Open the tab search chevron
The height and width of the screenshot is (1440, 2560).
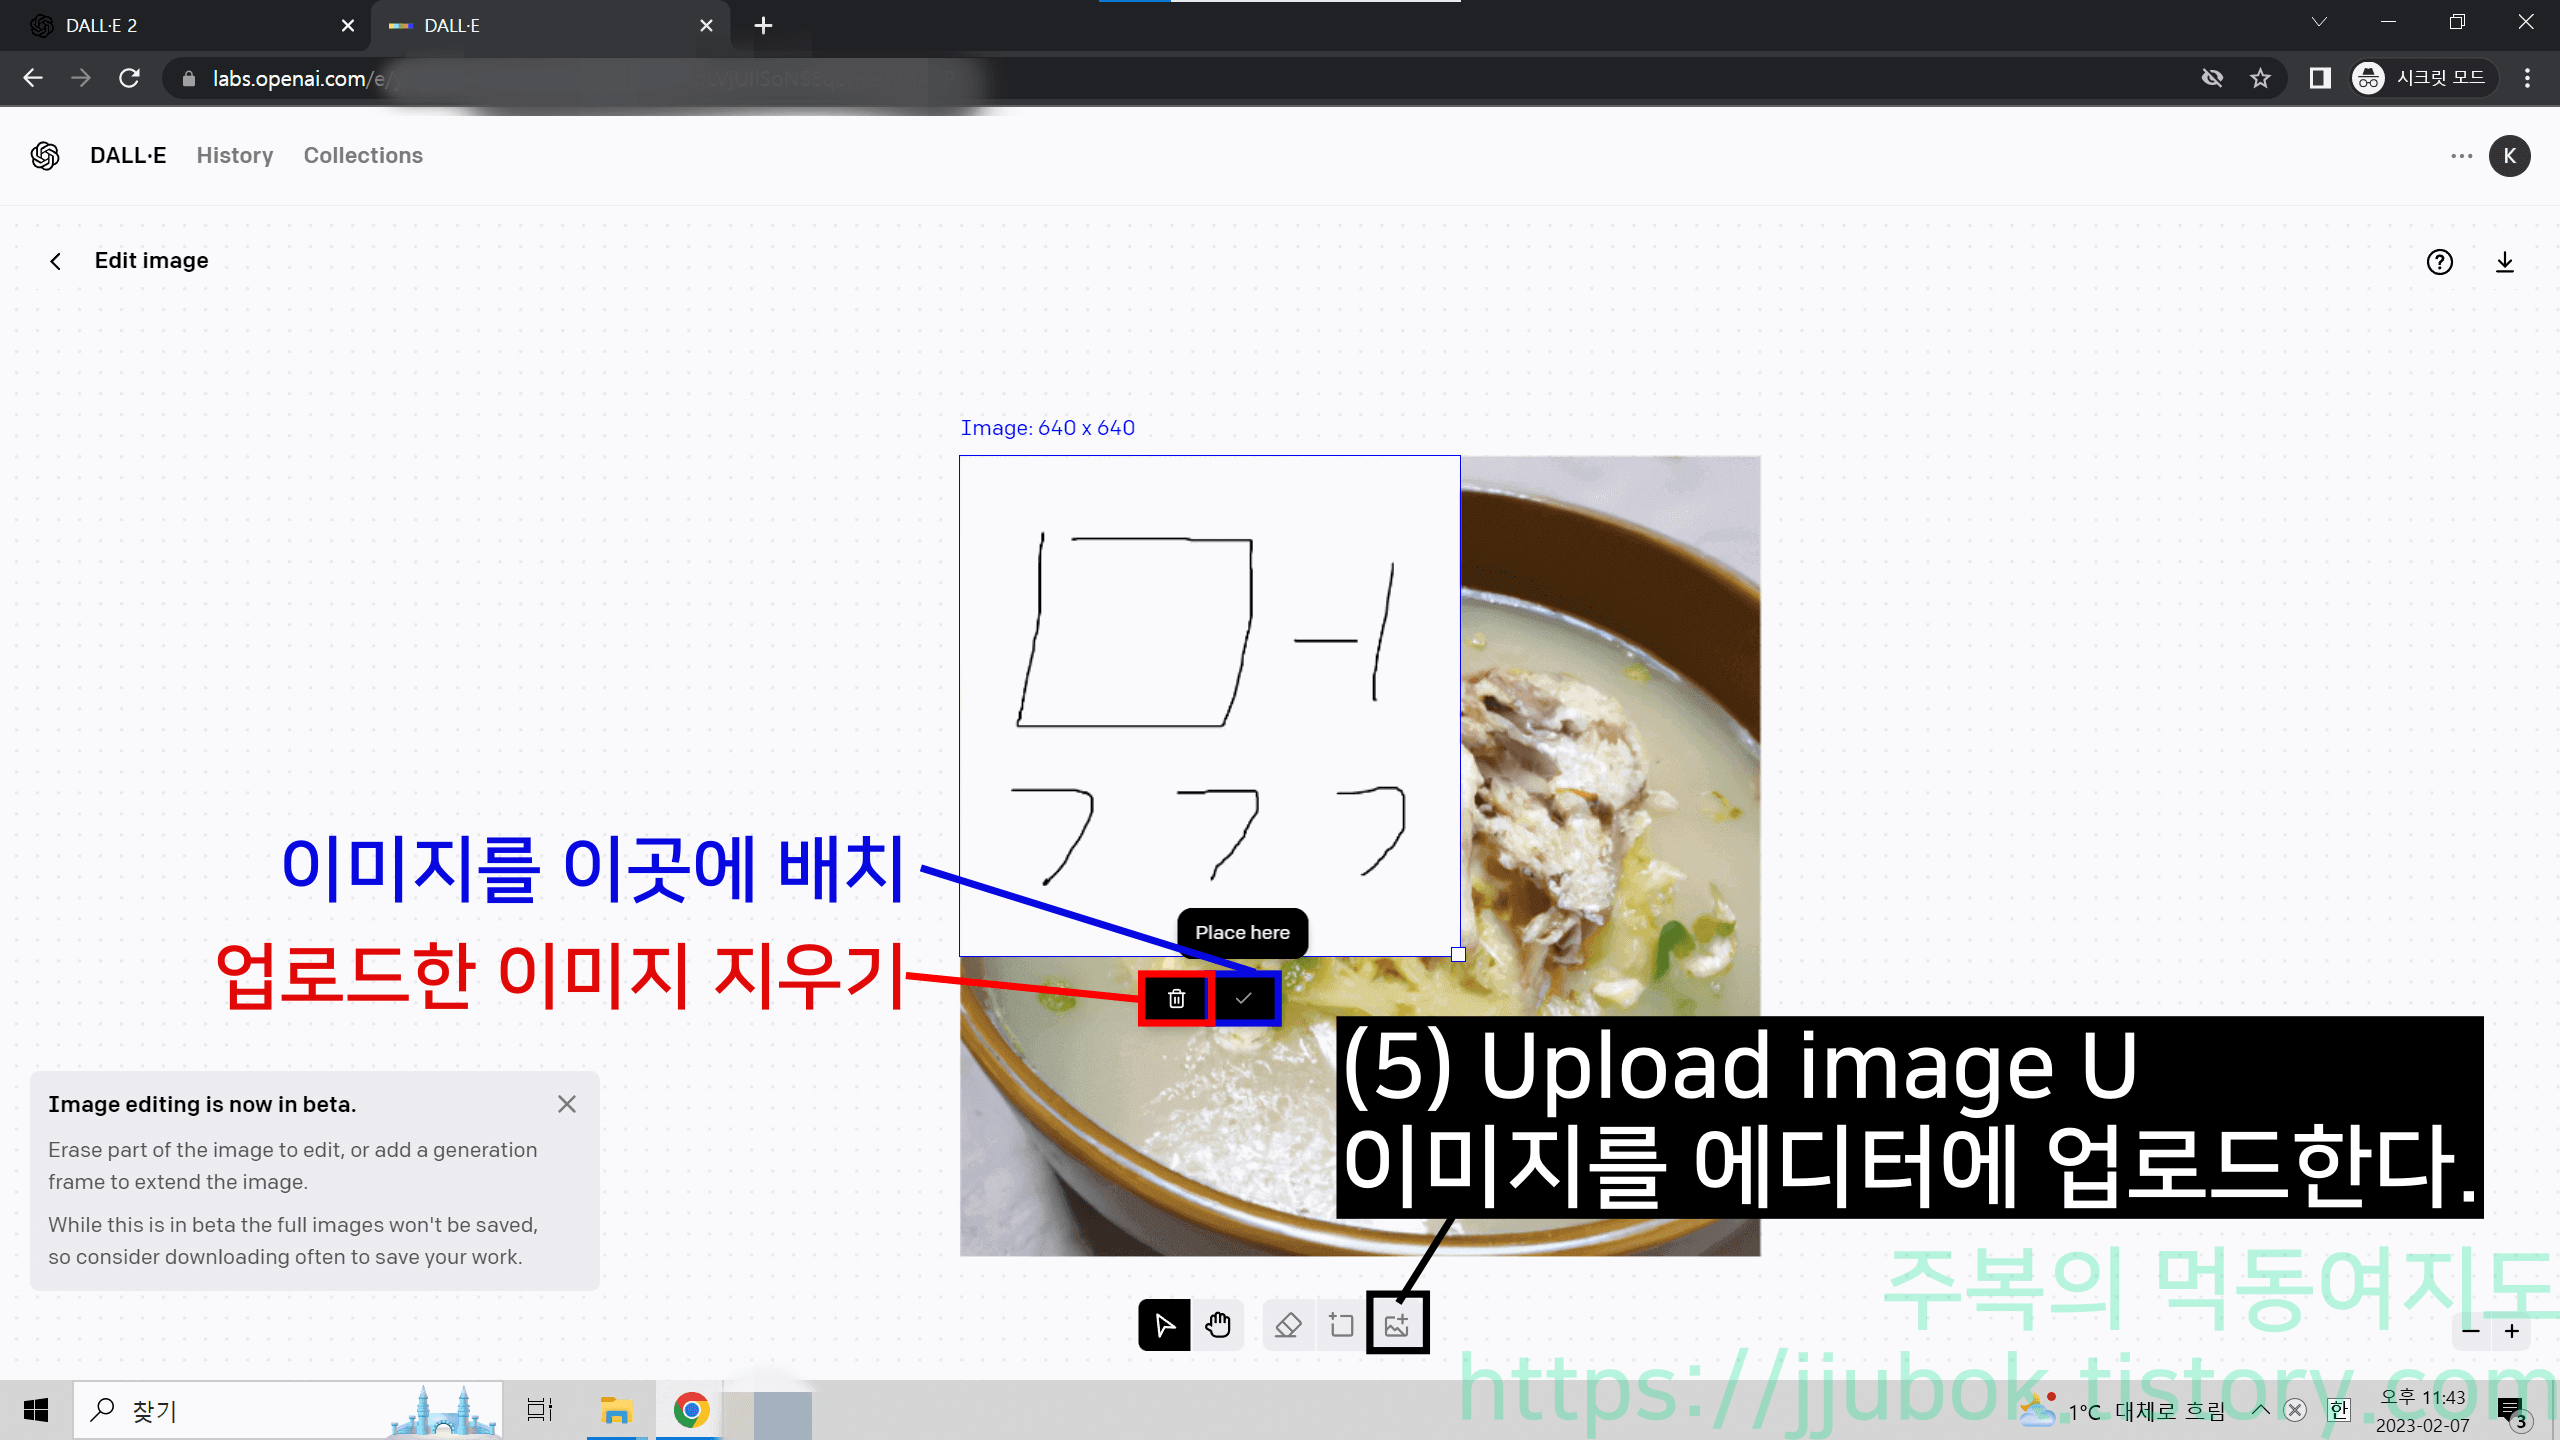2318,22
